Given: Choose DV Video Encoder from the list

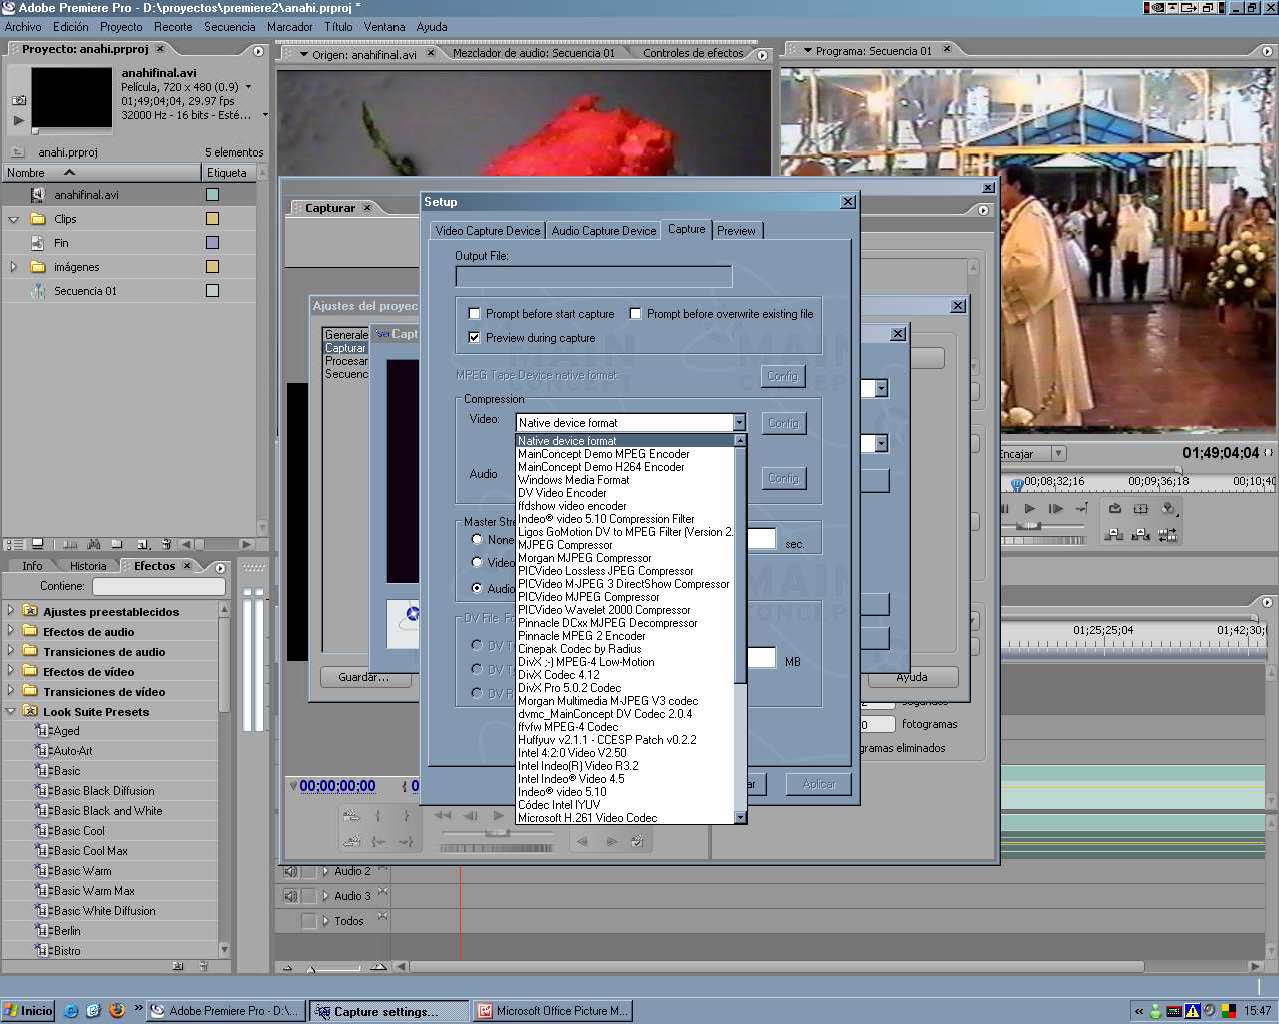Looking at the screenshot, I should point(562,493).
